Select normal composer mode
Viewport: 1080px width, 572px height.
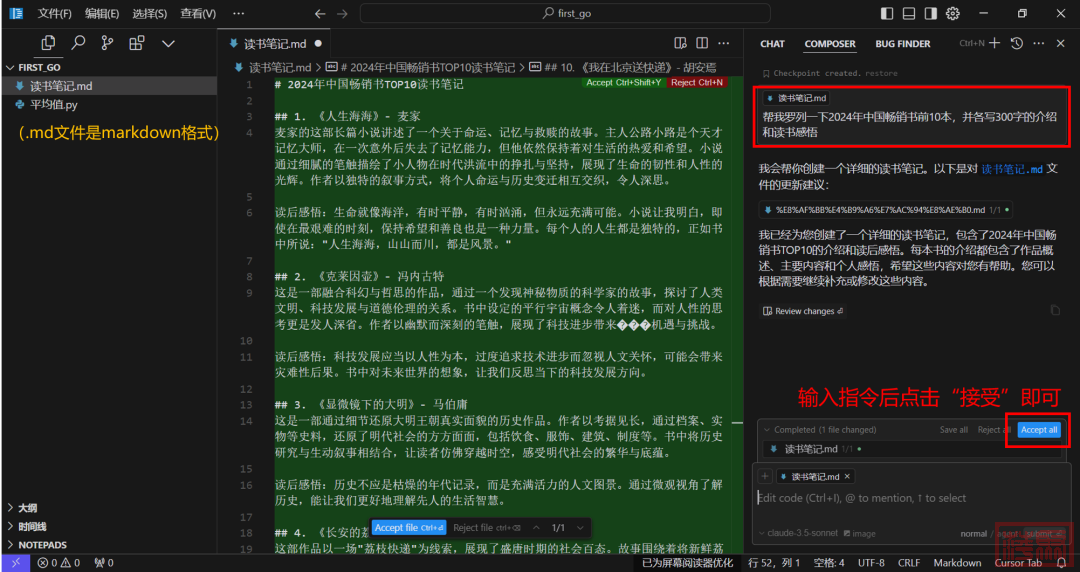[x=973, y=533]
